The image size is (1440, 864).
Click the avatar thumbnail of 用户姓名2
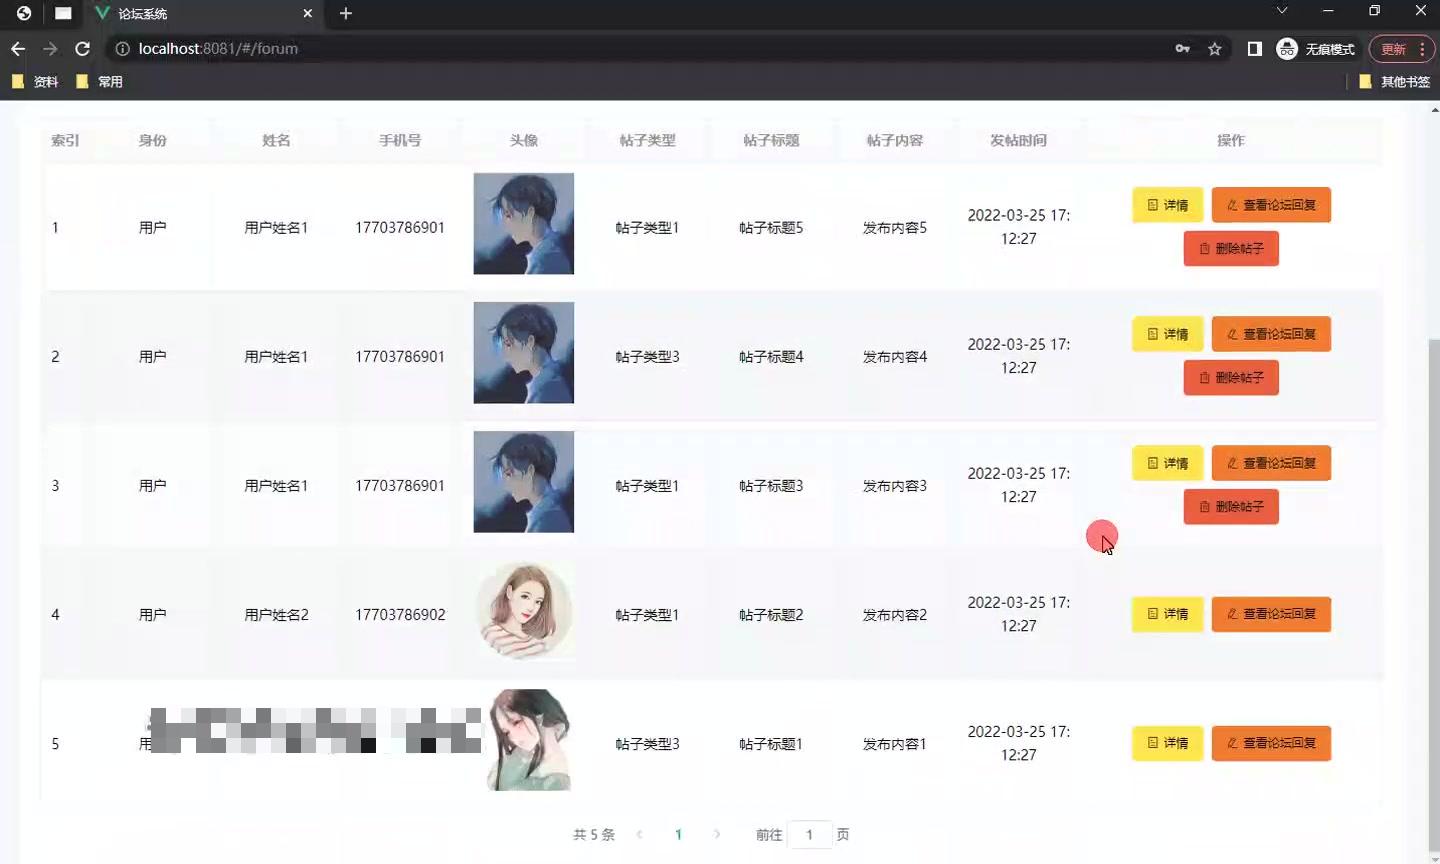524,610
